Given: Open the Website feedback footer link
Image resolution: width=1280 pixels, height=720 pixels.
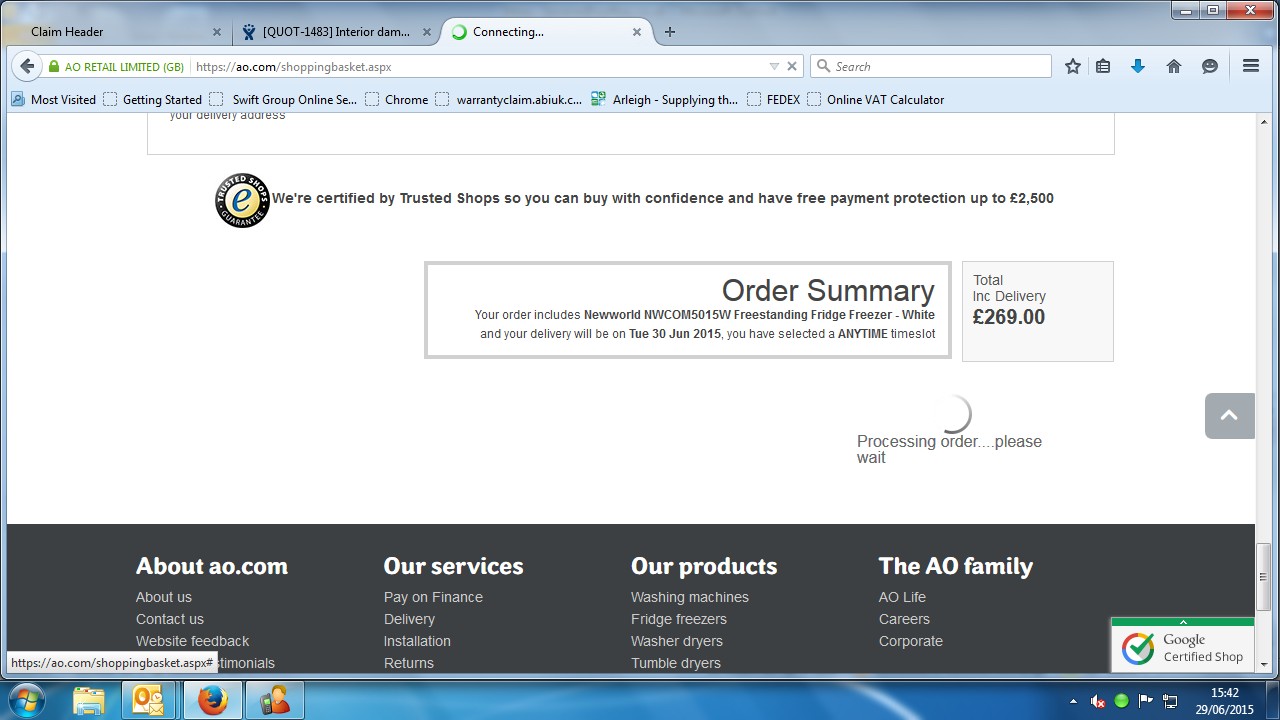Looking at the screenshot, I should point(193,641).
